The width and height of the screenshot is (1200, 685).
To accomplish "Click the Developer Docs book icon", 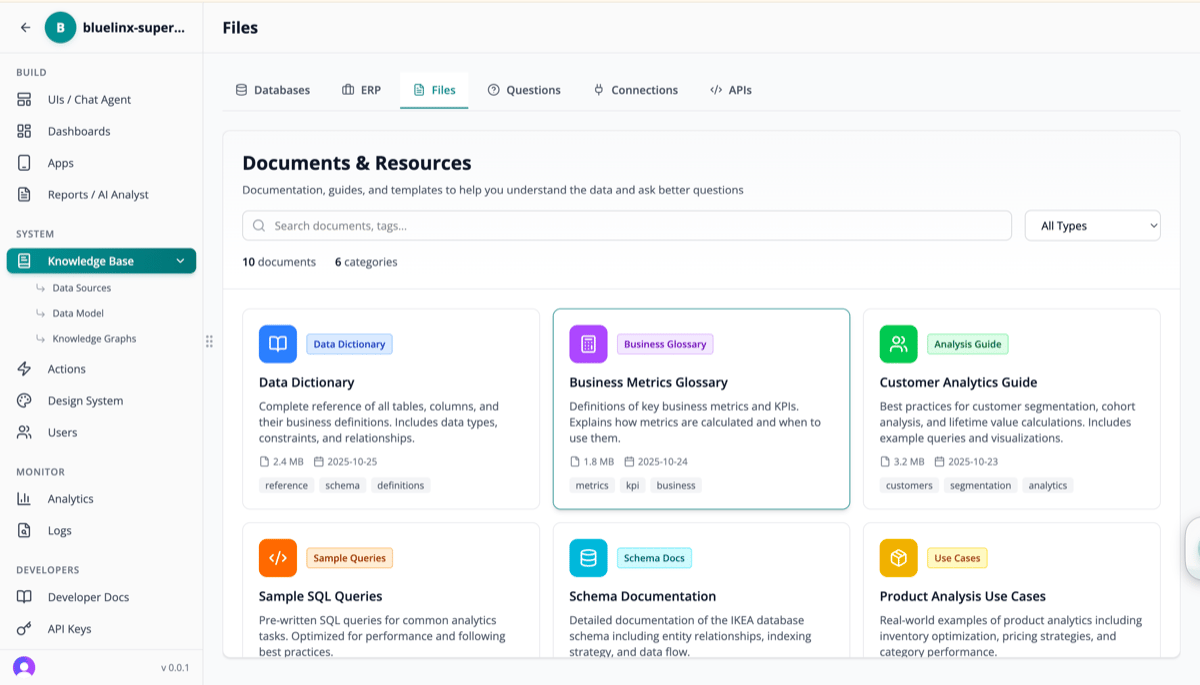I will pyautogui.click(x=25, y=597).
